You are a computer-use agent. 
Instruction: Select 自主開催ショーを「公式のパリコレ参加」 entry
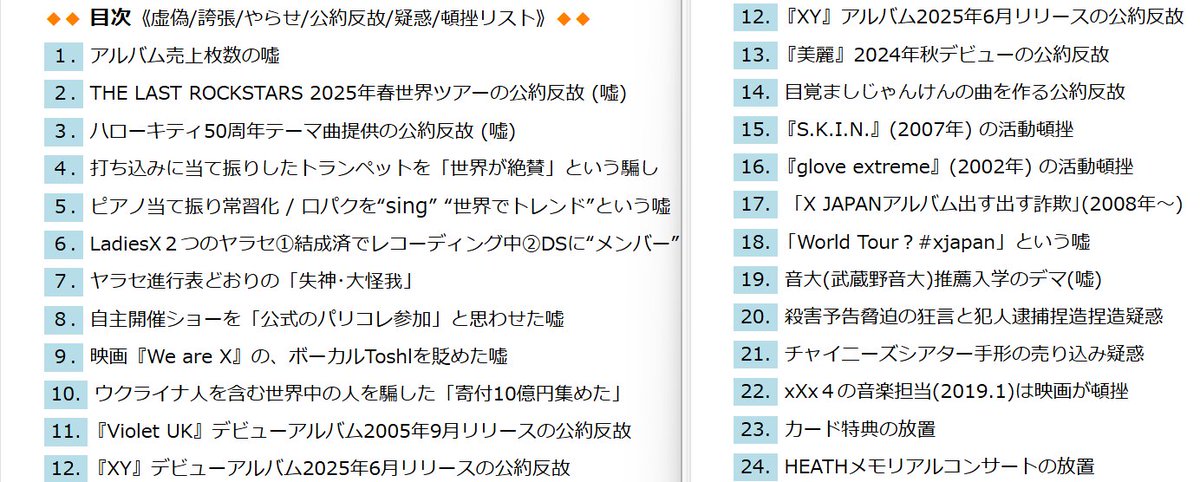(327, 319)
